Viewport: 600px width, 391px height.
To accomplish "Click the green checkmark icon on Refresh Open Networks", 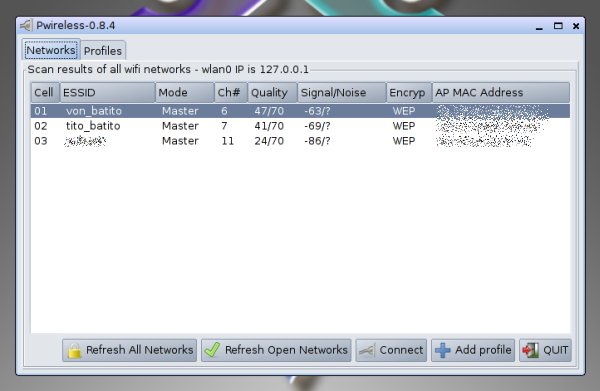I will [213, 350].
